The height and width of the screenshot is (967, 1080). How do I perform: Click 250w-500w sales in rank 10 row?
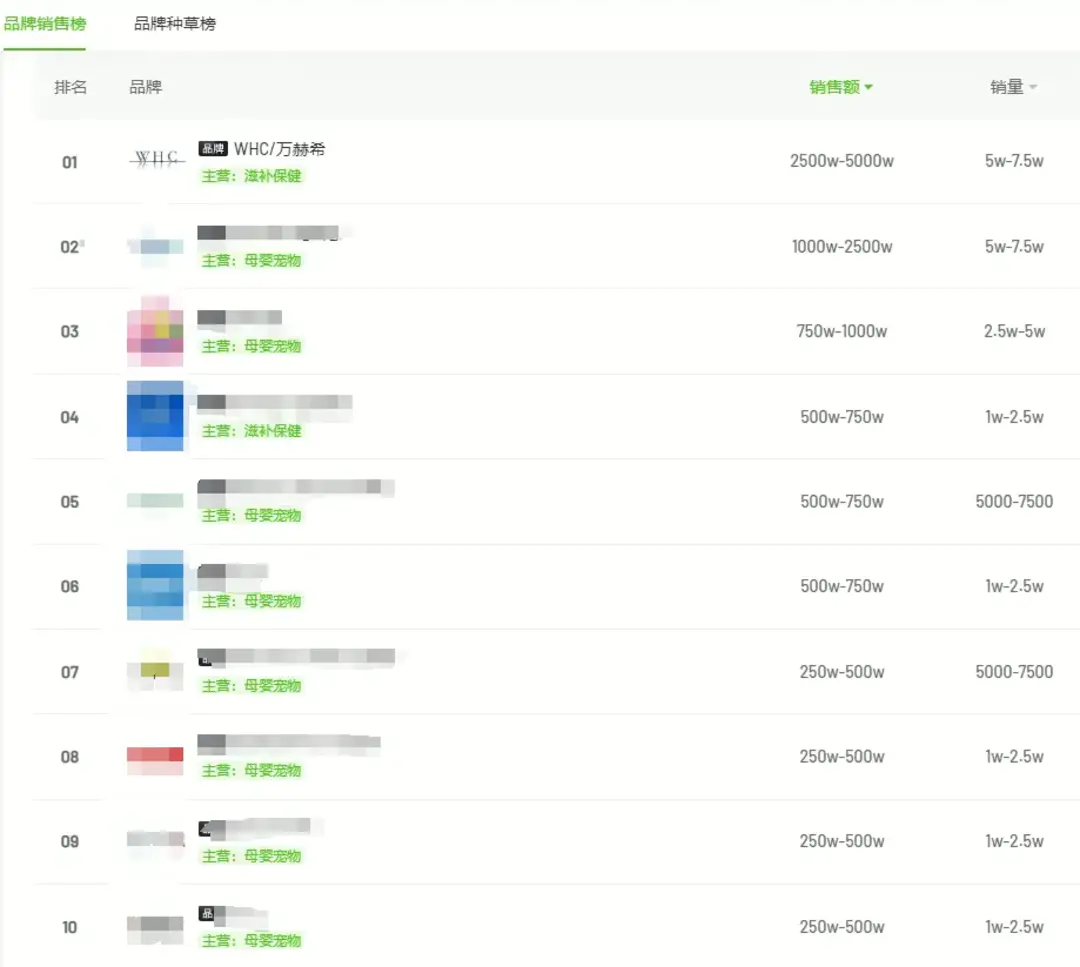click(842, 926)
